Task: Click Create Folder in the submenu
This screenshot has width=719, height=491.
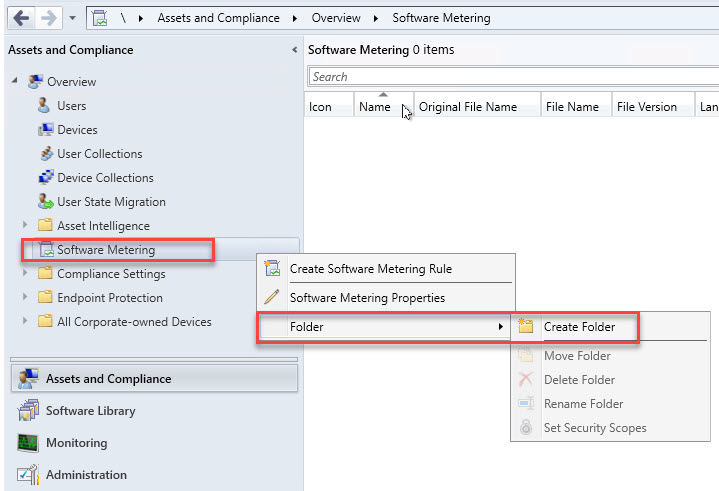Action: pyautogui.click(x=579, y=327)
